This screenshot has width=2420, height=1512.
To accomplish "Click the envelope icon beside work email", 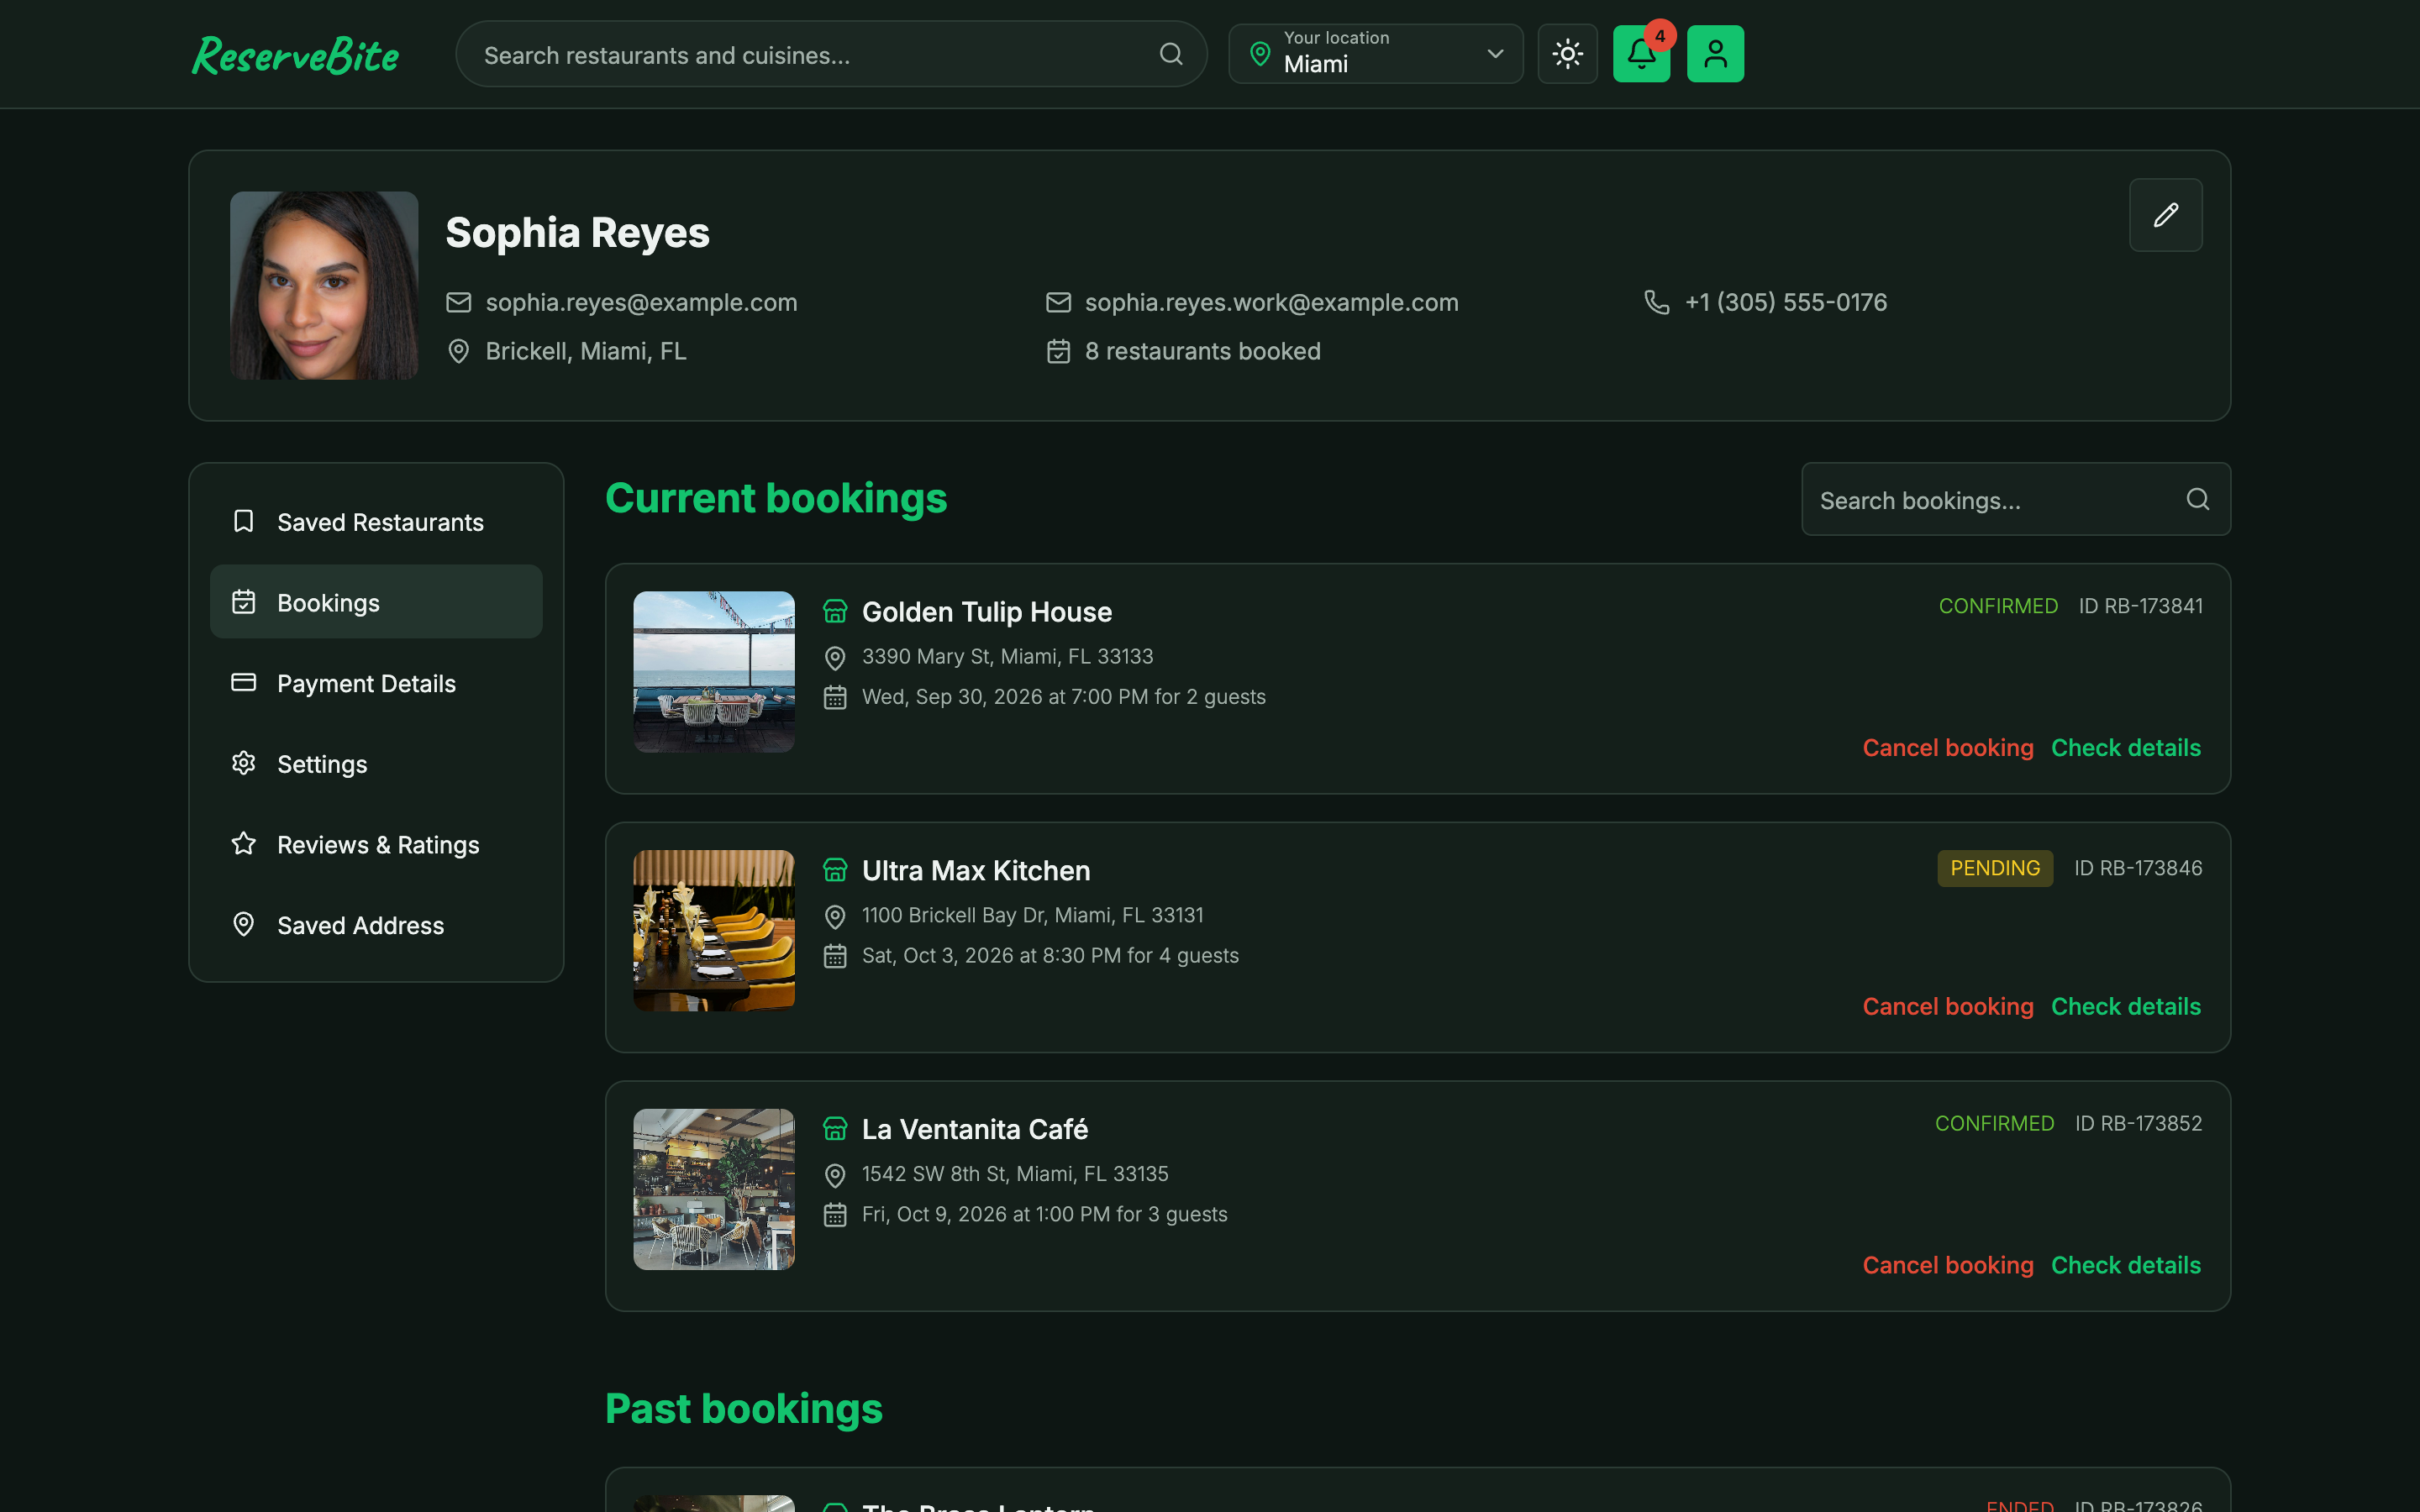I will point(1058,302).
